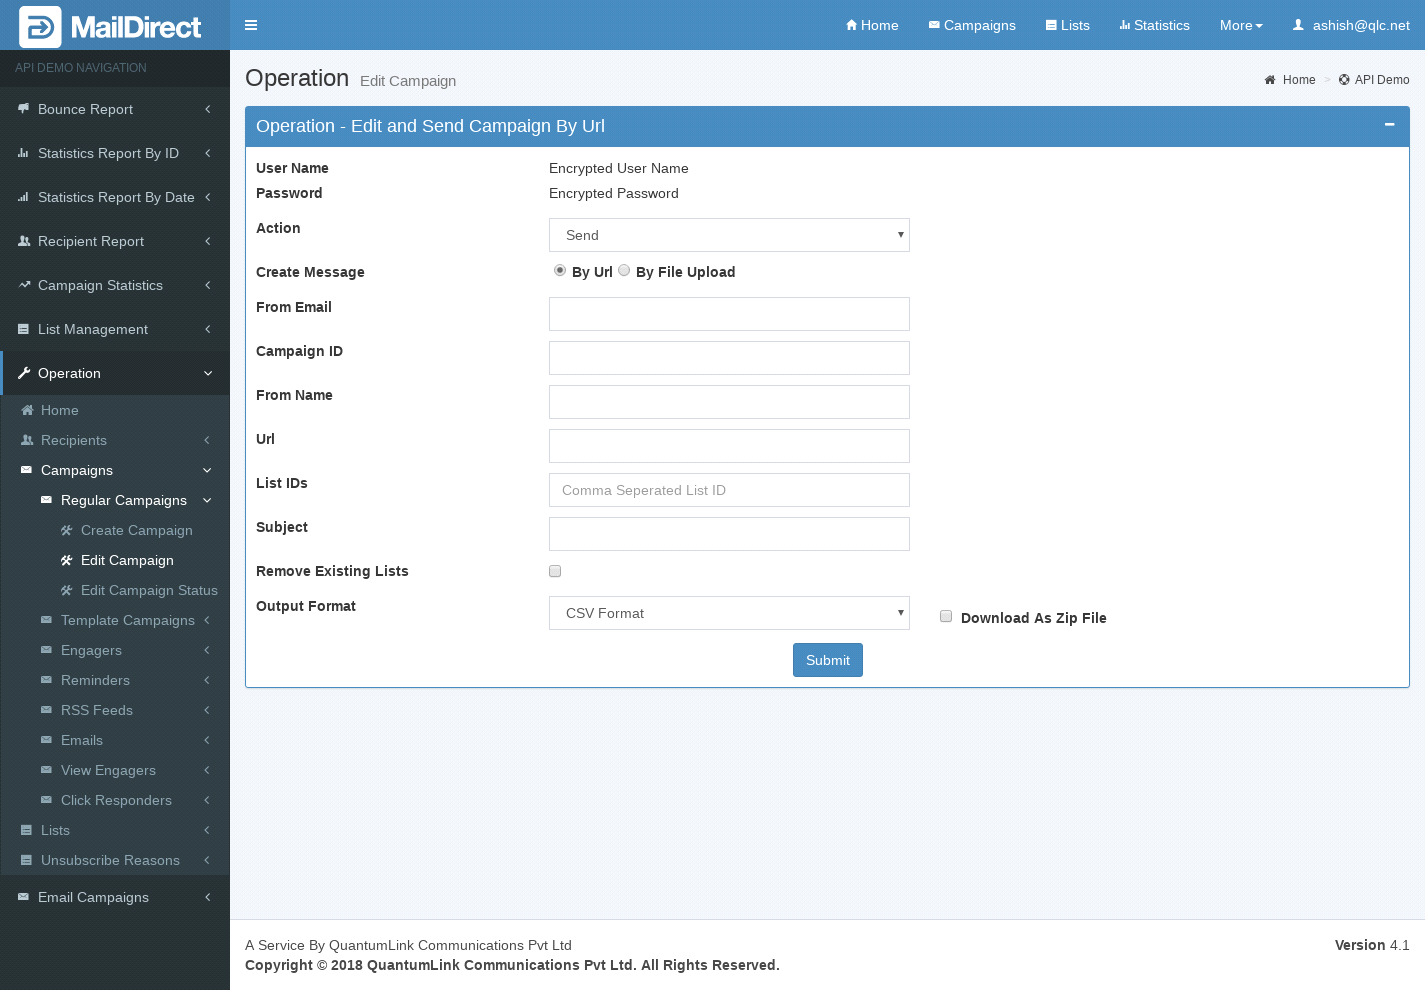1425x990 pixels.
Task: Collapse panel using the minus icon
Action: coord(1389,125)
